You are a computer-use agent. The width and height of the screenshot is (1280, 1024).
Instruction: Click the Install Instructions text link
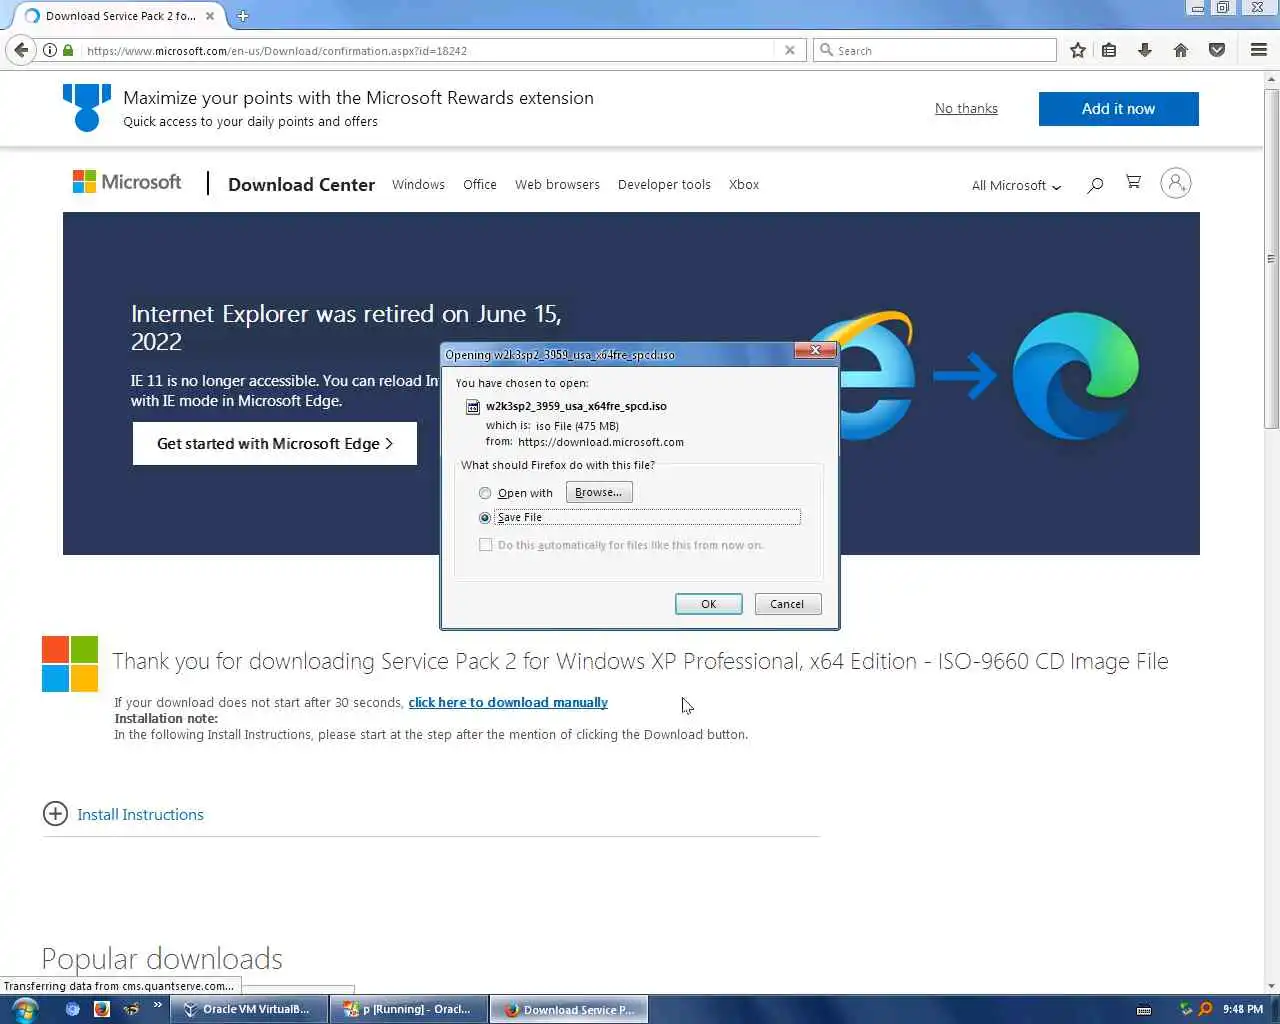pyautogui.click(x=140, y=815)
